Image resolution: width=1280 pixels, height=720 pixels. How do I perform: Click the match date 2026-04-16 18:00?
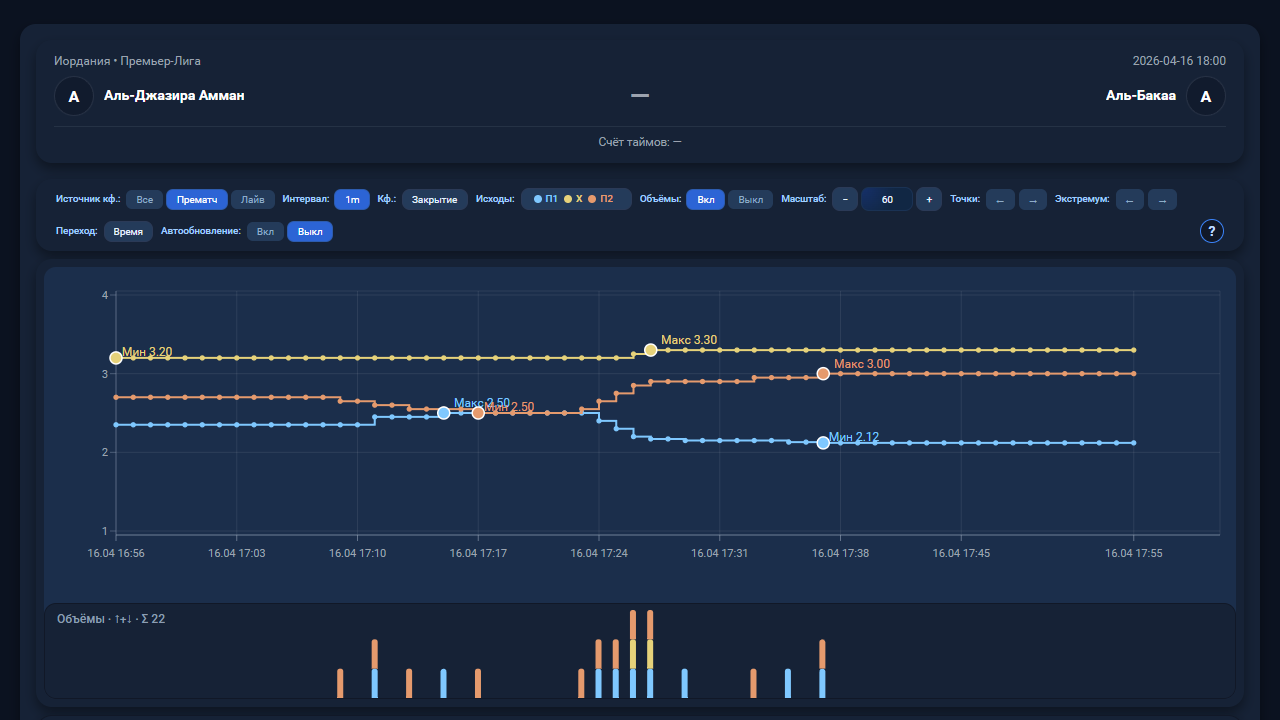coord(1179,61)
